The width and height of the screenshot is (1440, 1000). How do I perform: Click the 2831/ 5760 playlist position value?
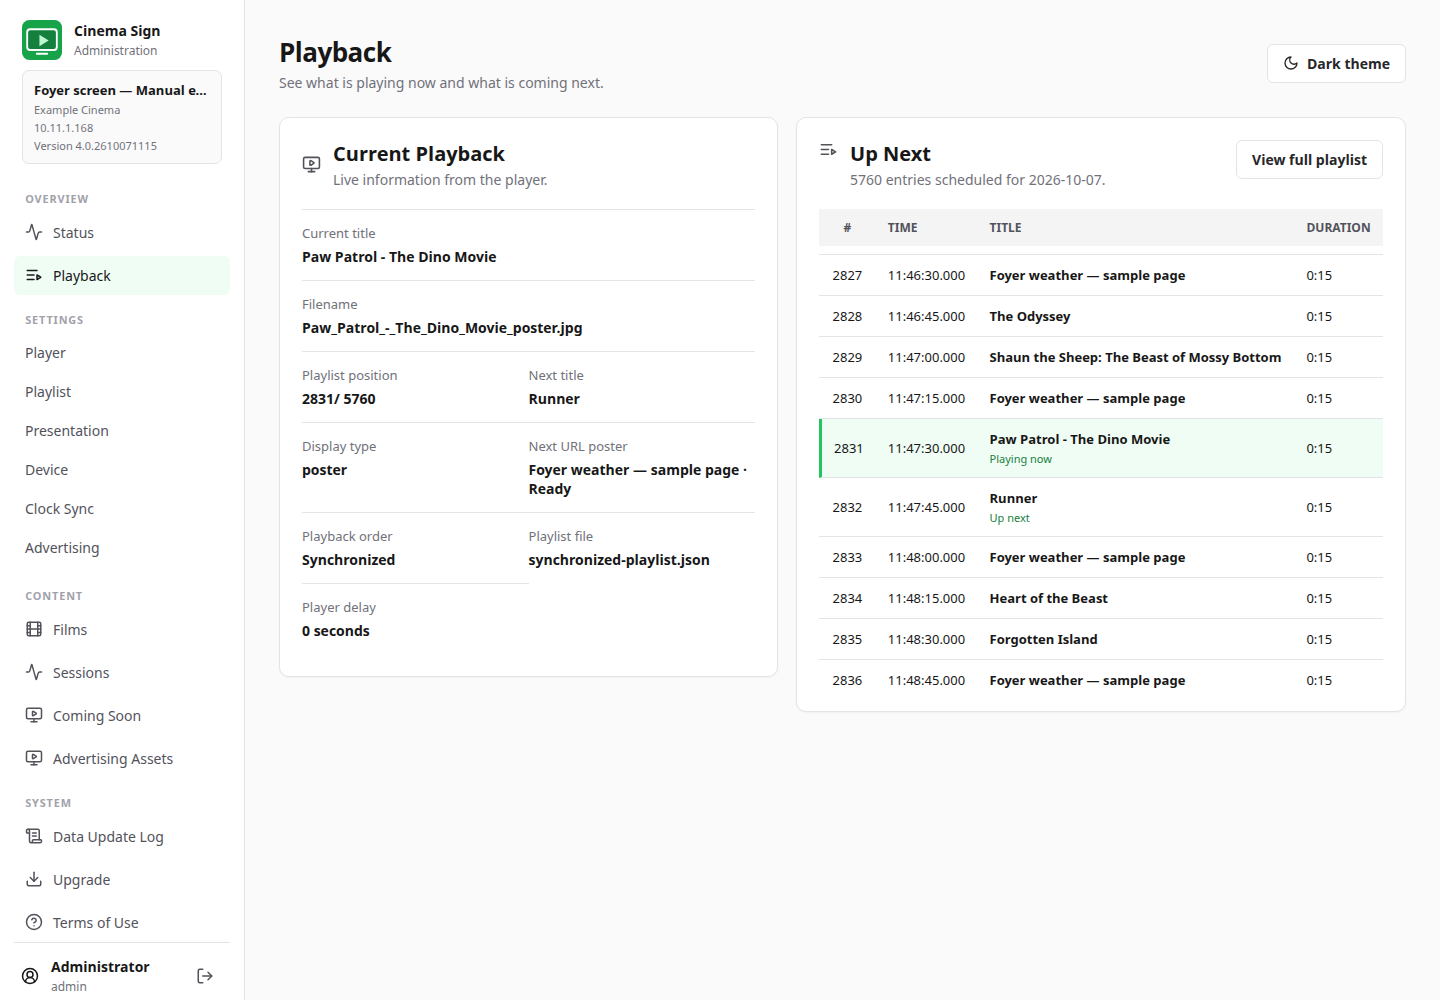[x=339, y=398]
